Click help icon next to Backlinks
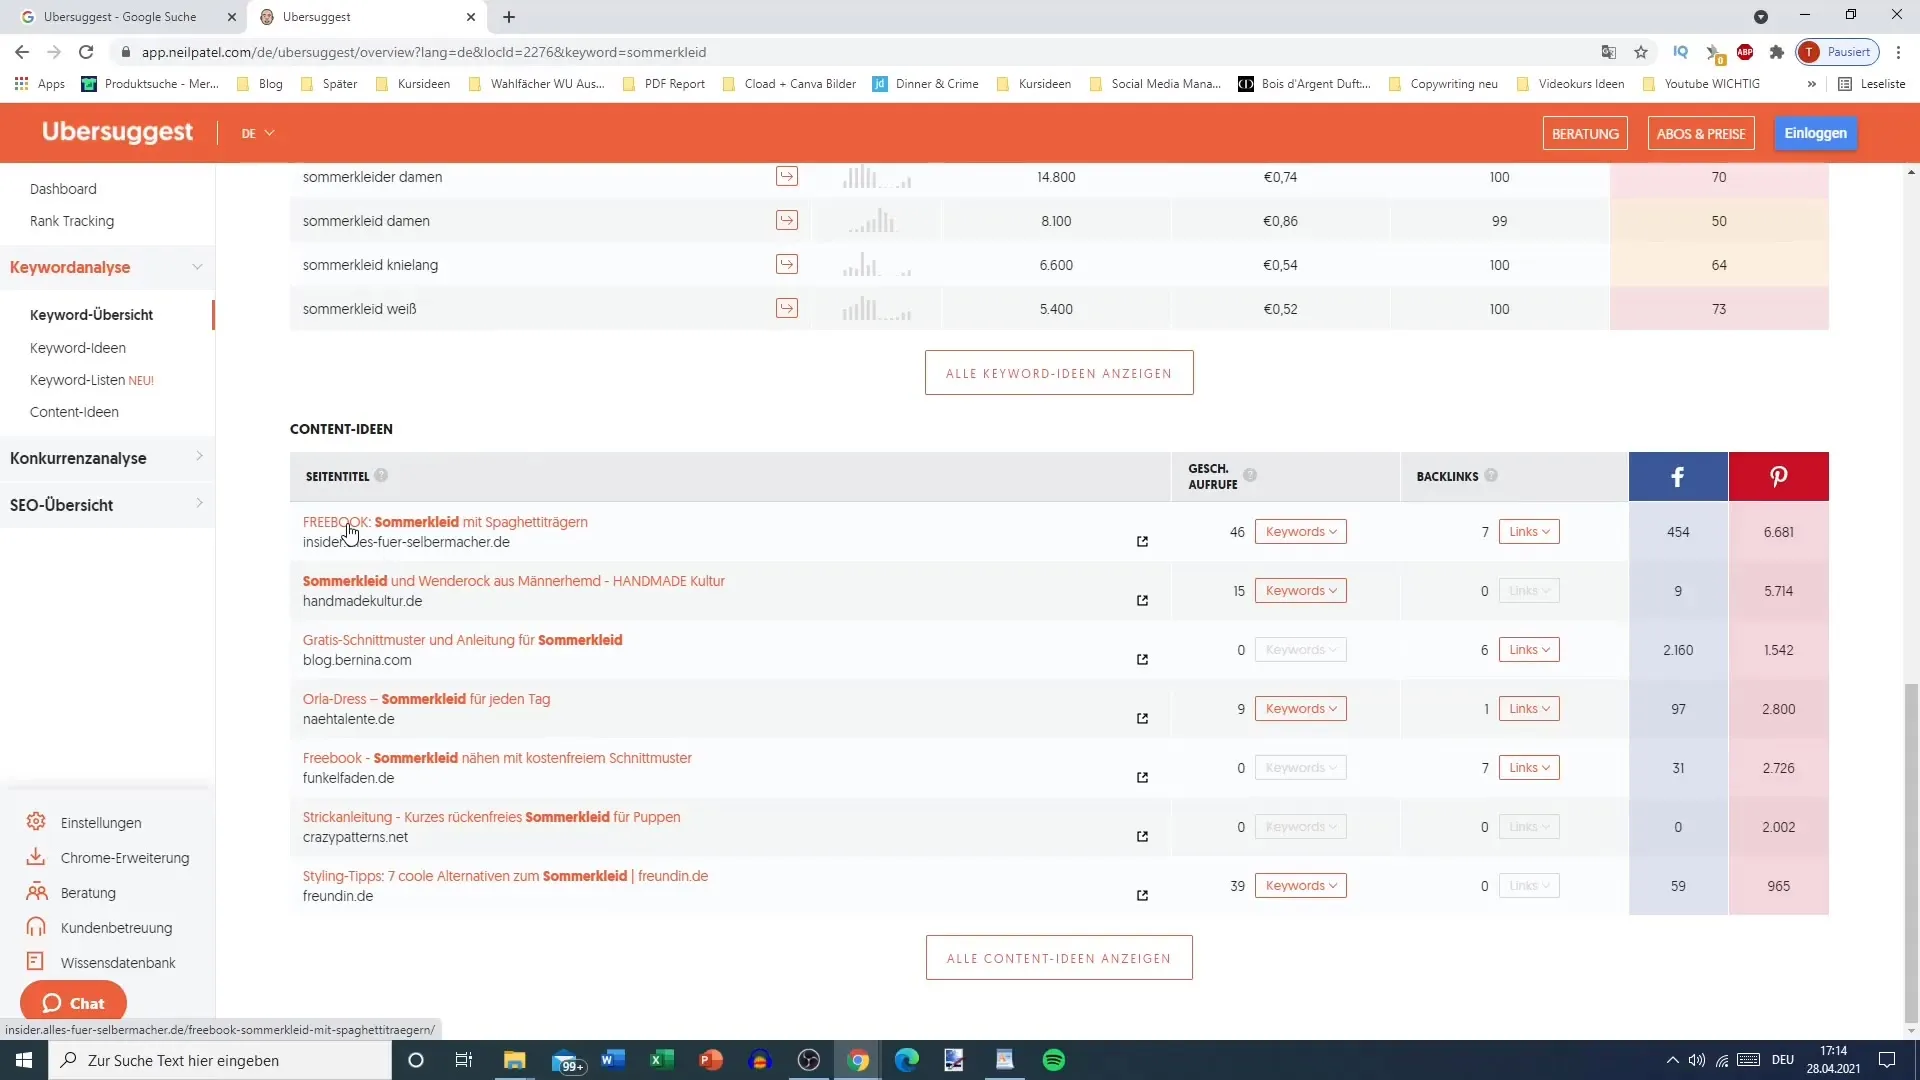The image size is (1920, 1080). coord(1491,476)
